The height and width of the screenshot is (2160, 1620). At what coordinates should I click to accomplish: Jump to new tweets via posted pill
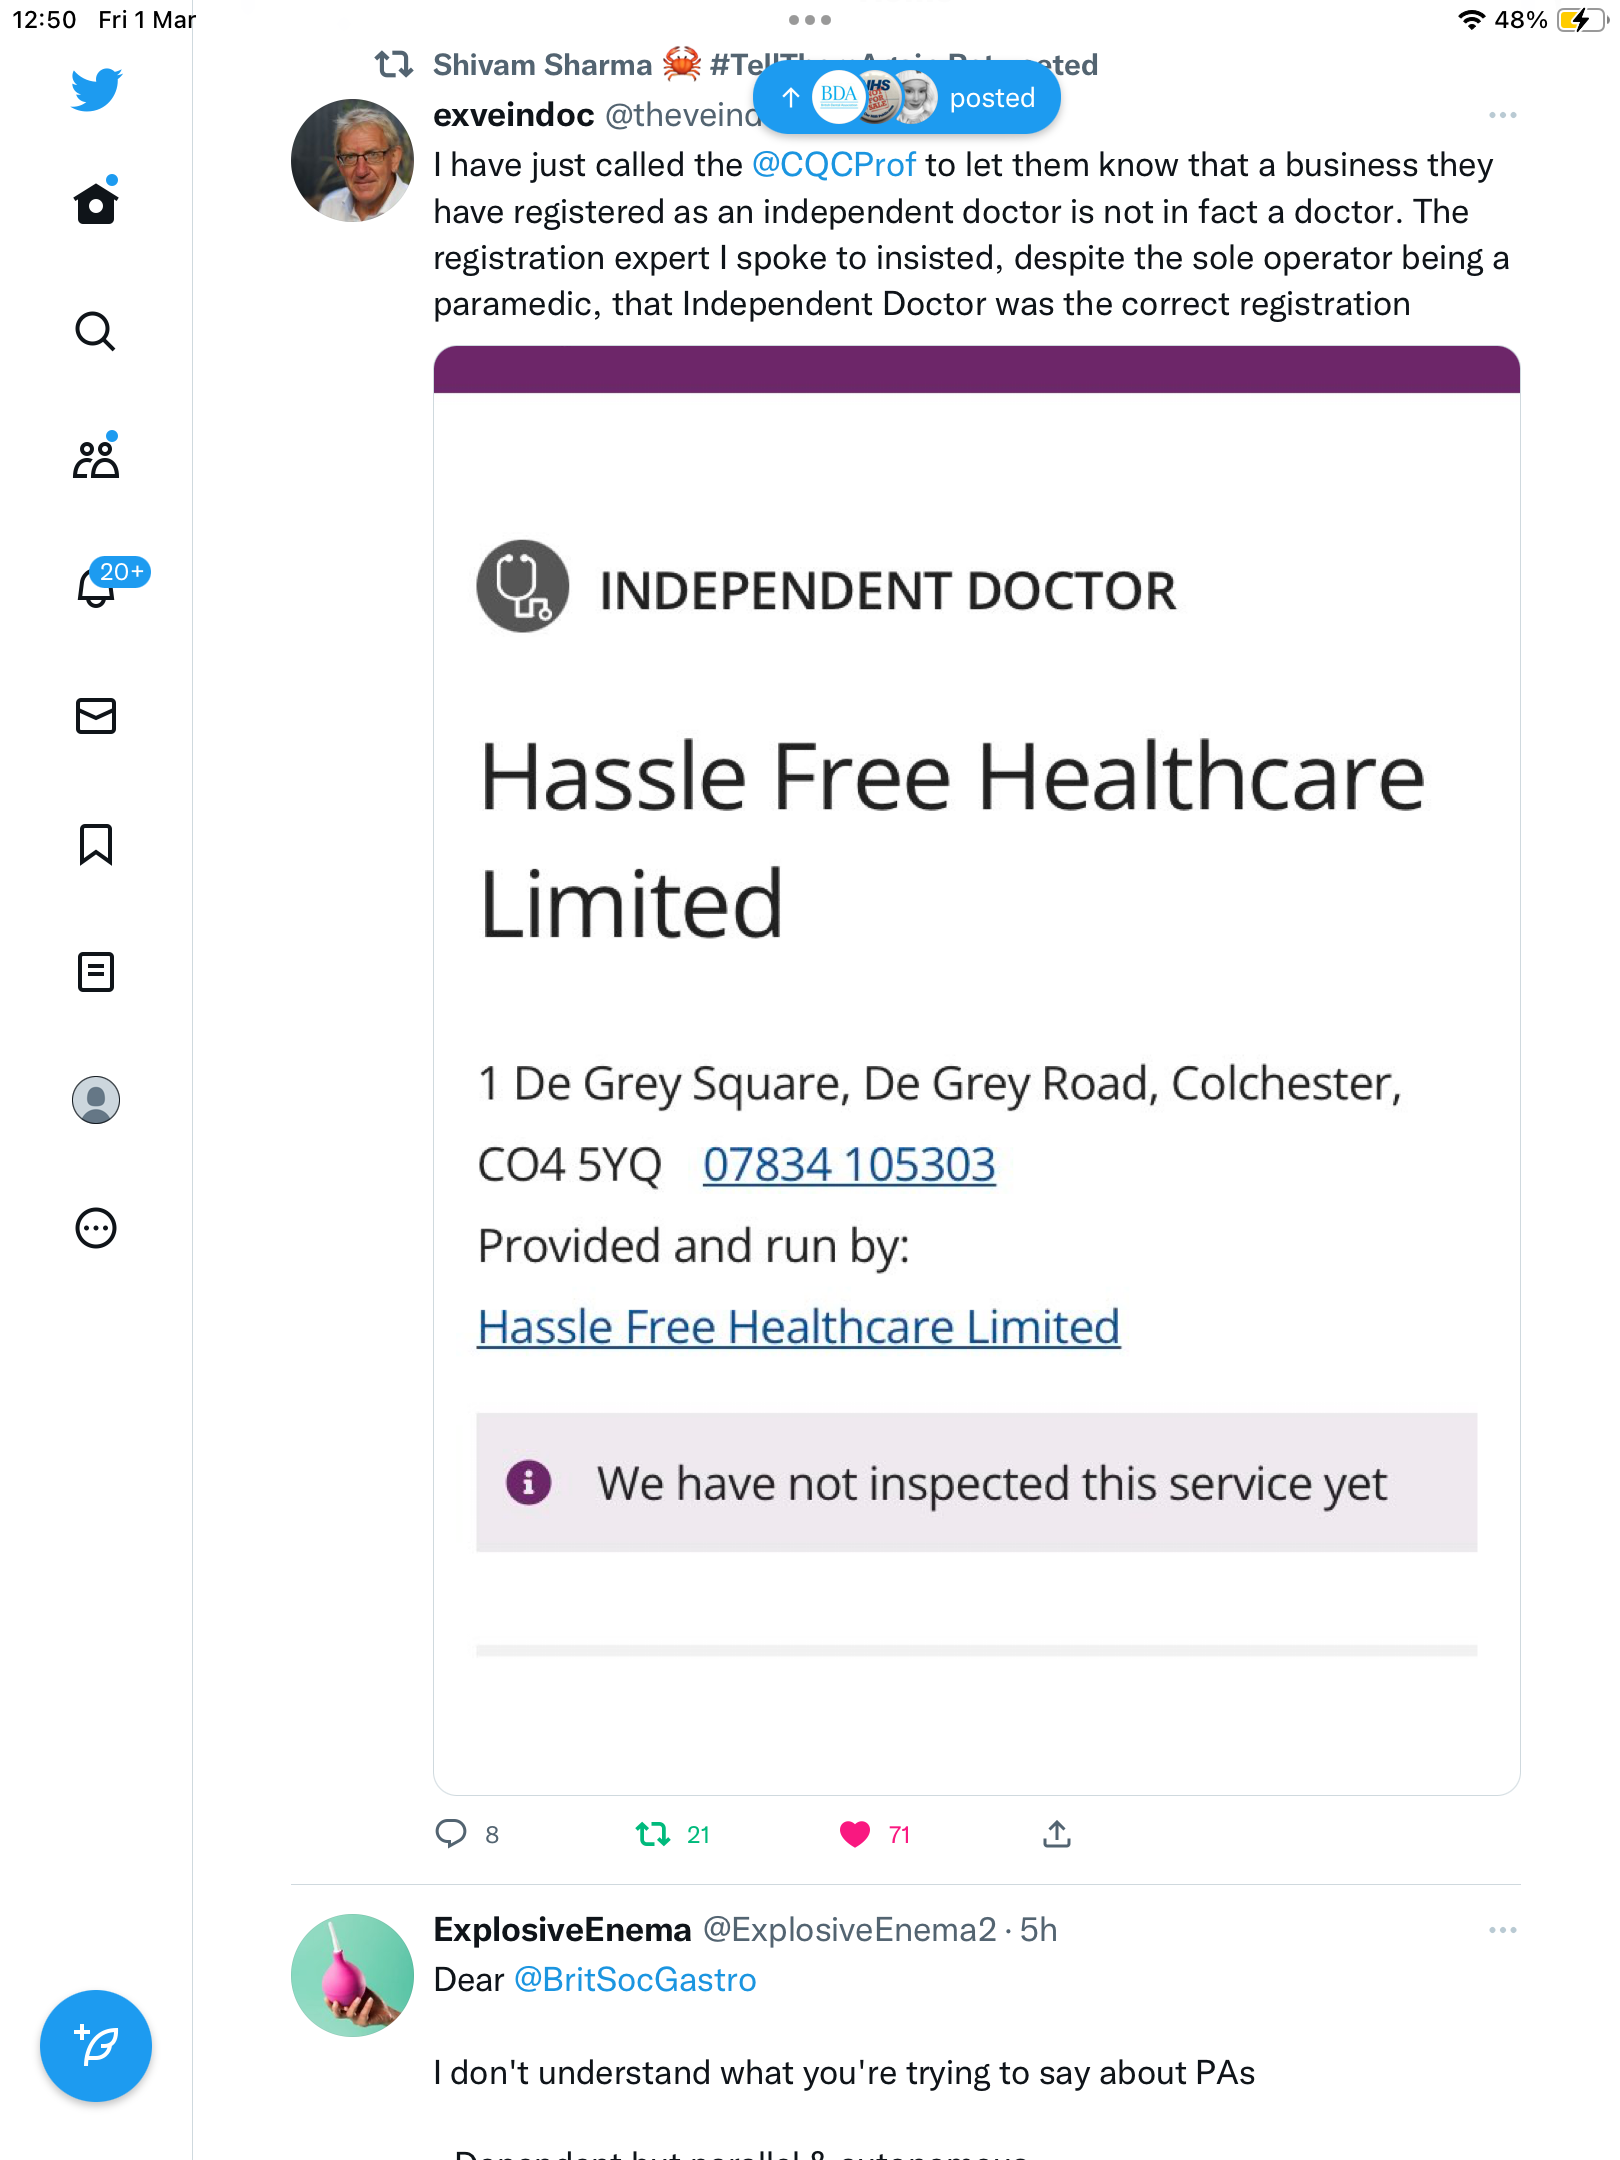point(907,97)
